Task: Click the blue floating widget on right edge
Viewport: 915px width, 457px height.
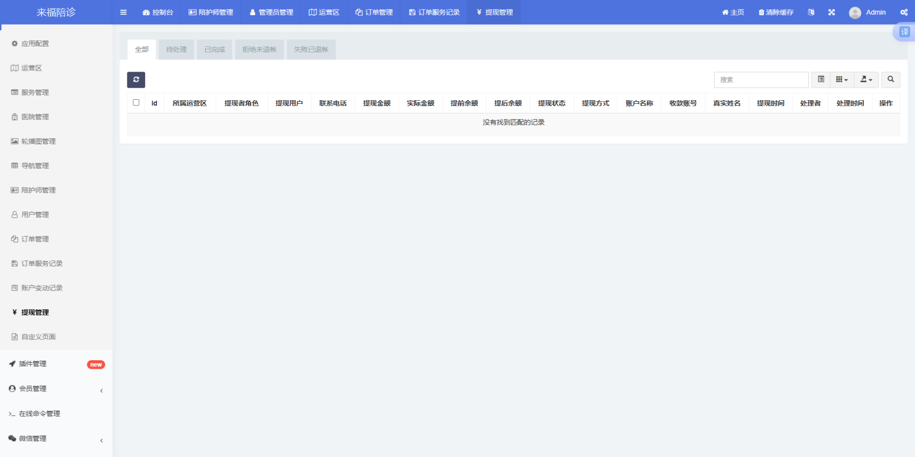Action: [x=904, y=32]
